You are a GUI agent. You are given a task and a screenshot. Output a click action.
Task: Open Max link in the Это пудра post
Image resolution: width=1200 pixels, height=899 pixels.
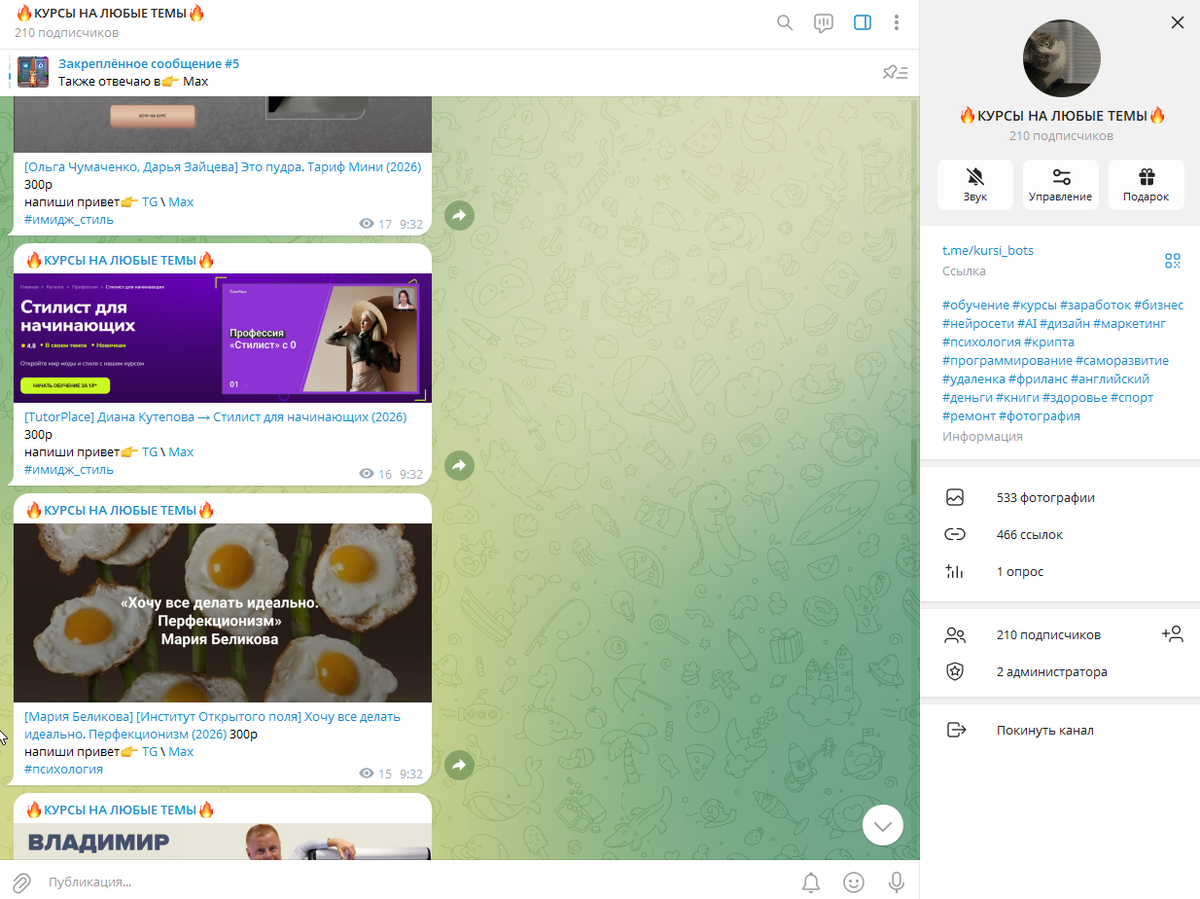tap(181, 202)
